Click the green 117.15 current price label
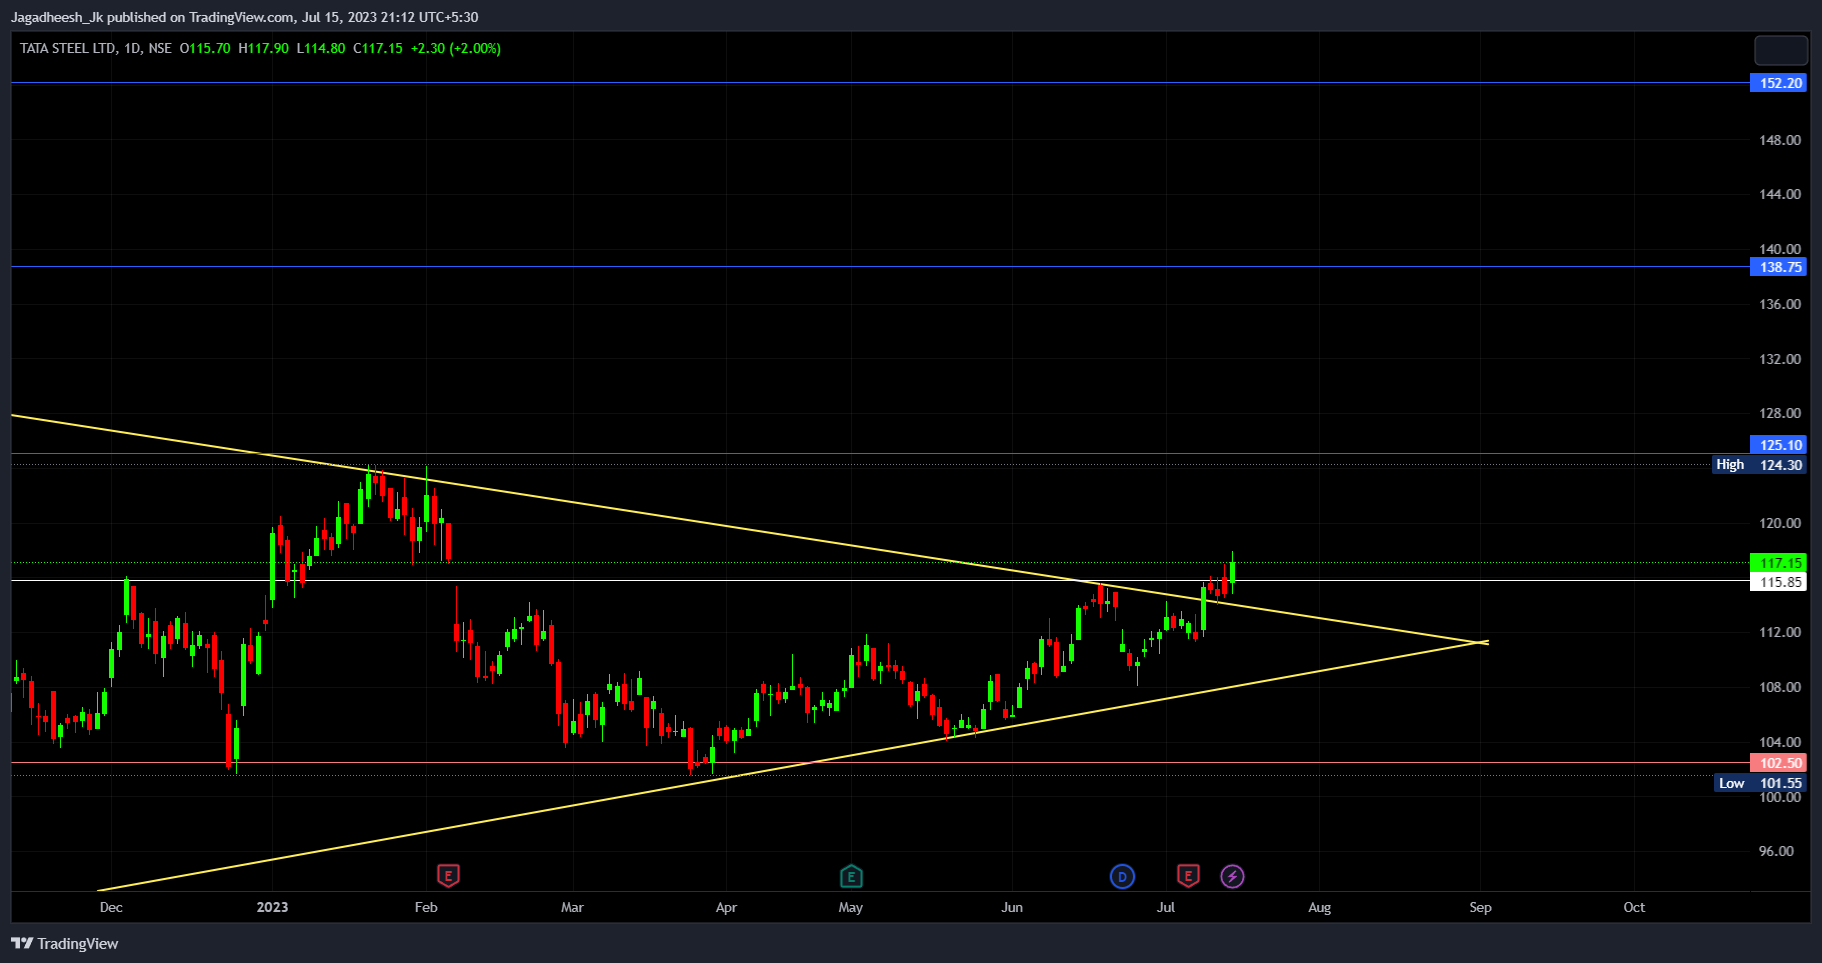Image resolution: width=1822 pixels, height=963 pixels. [1780, 563]
